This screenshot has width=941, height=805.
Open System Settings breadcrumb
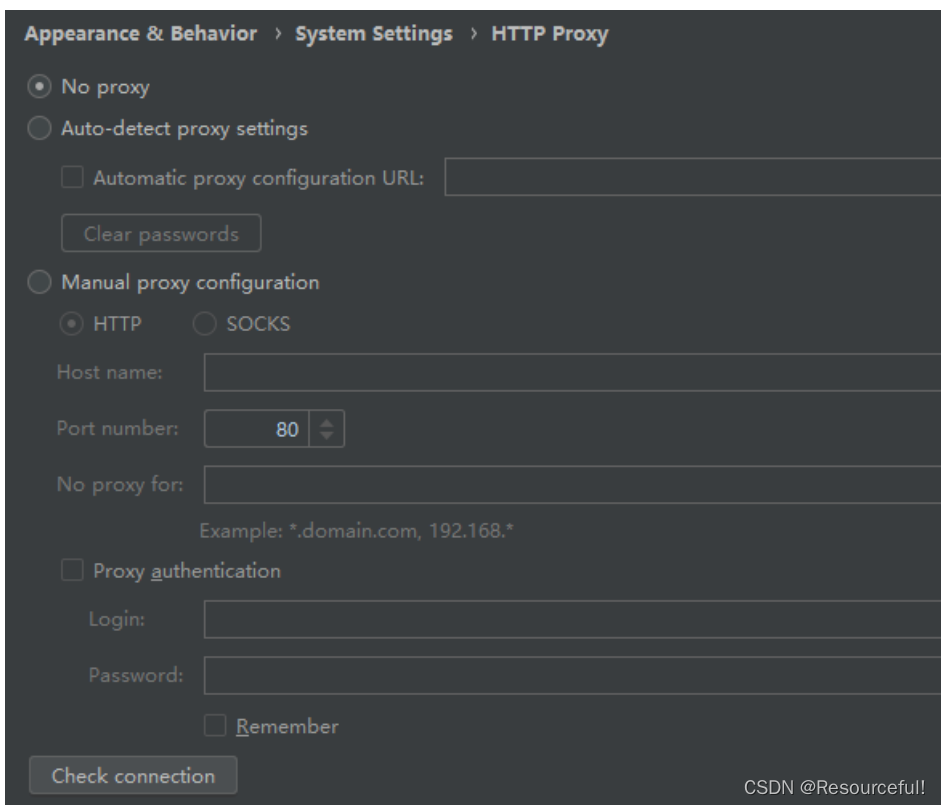374,34
